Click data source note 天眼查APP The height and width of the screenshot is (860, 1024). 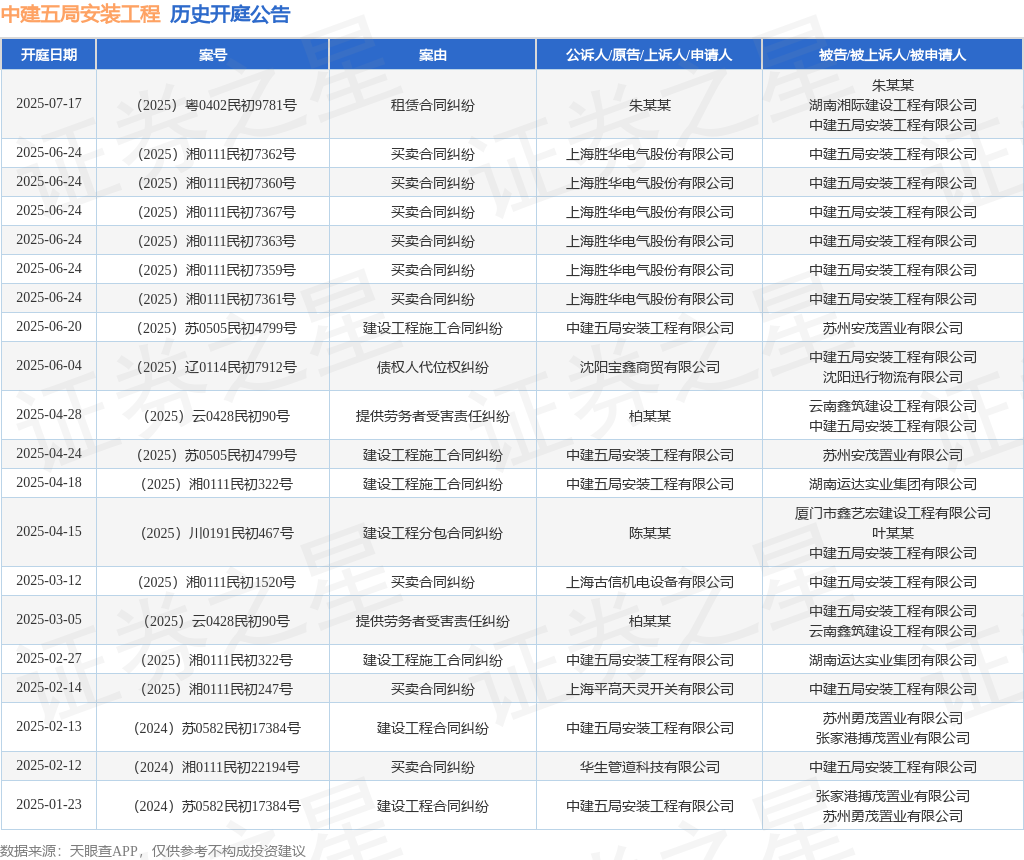point(103,851)
